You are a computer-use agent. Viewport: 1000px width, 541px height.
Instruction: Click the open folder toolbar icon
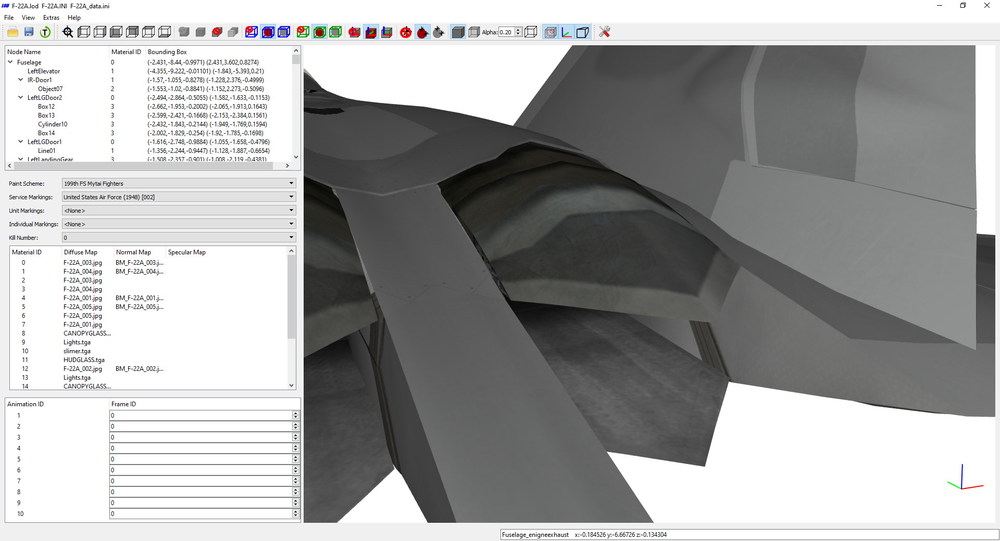click(13, 32)
